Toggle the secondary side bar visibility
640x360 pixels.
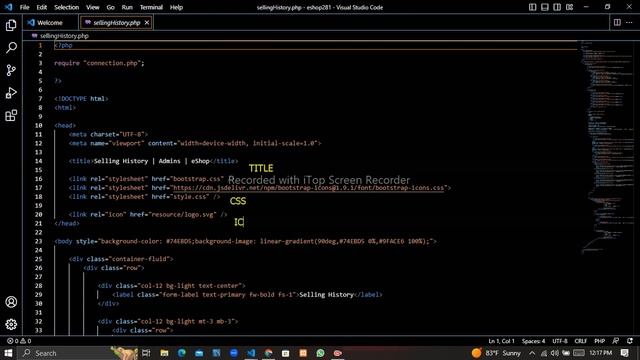[557, 7]
